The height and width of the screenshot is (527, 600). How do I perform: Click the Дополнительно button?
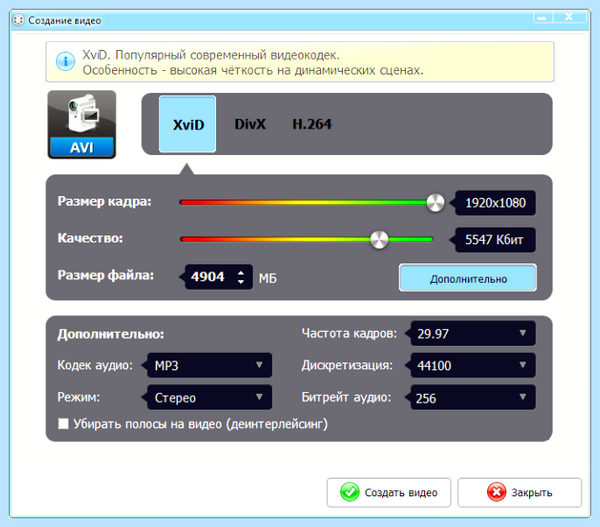(x=468, y=278)
